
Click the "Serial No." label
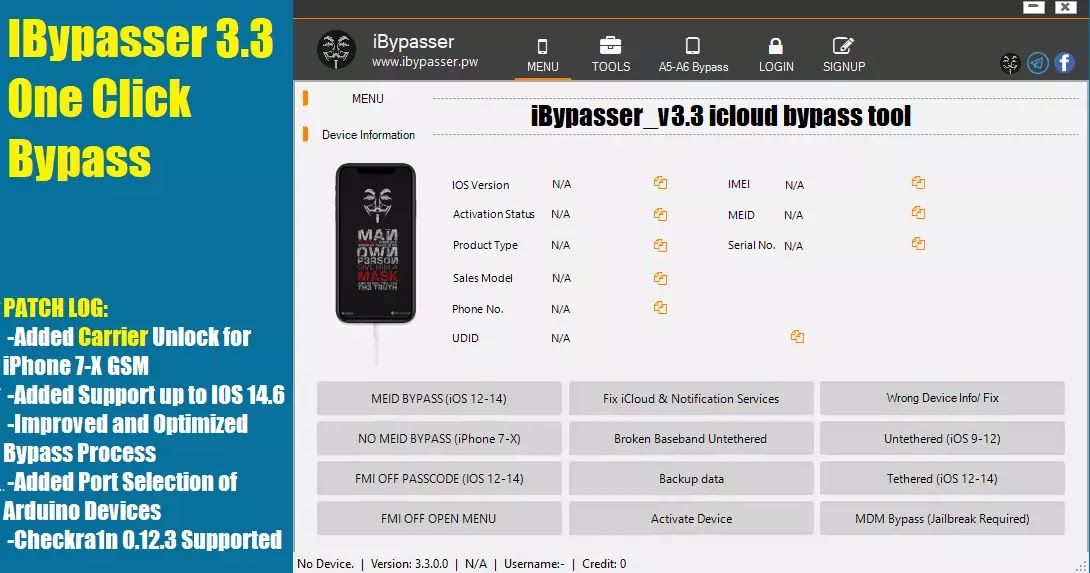pos(751,245)
